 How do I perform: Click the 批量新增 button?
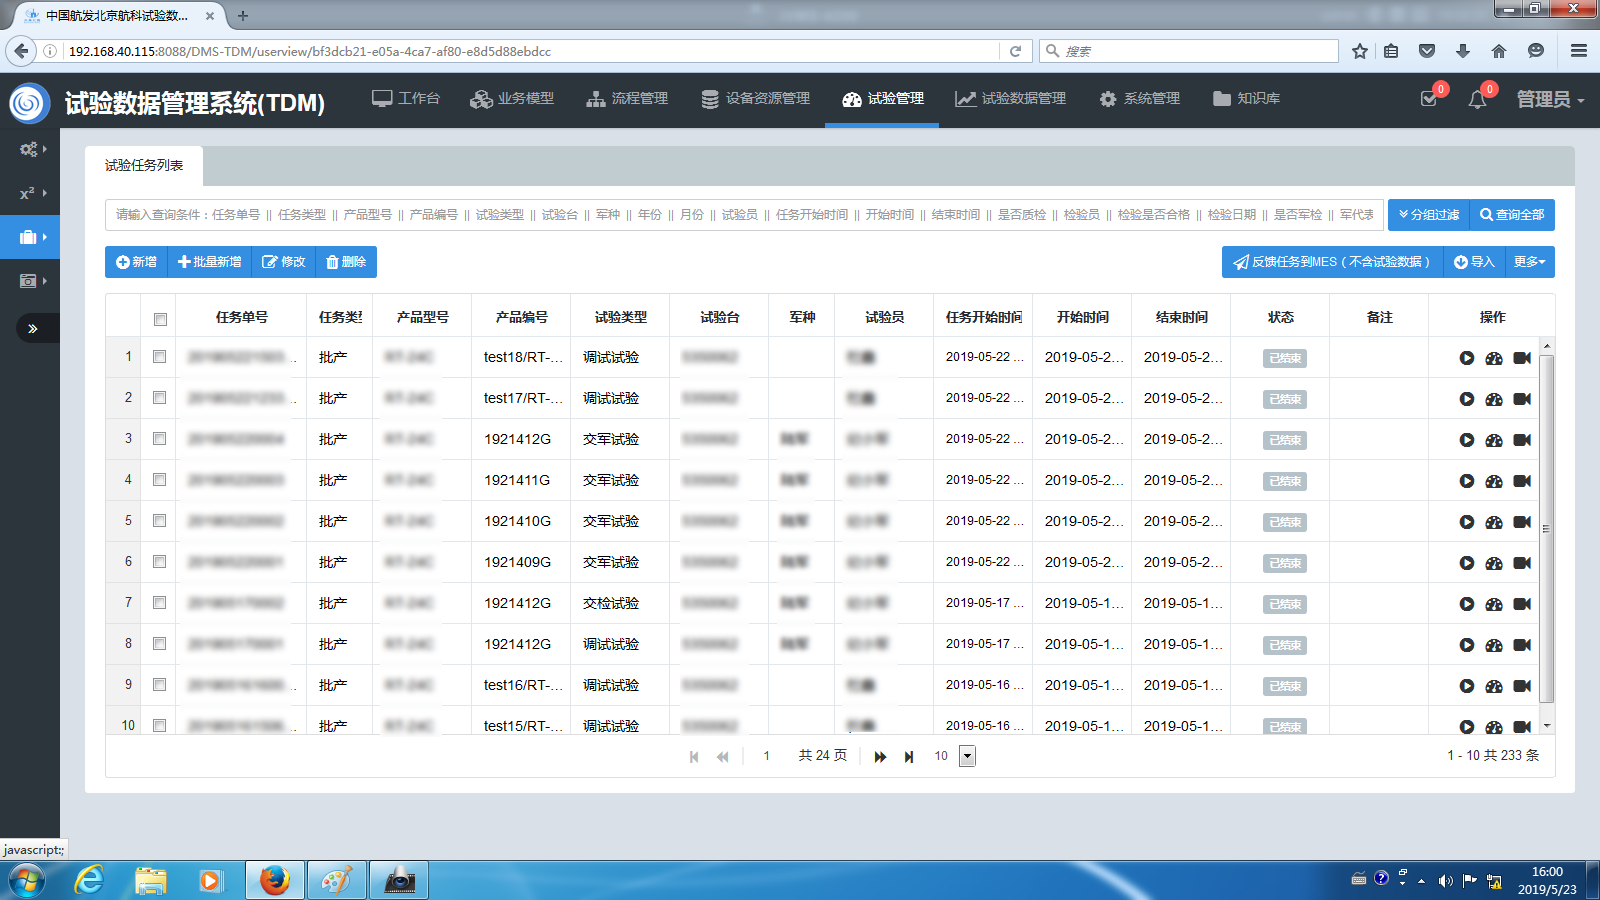[210, 262]
